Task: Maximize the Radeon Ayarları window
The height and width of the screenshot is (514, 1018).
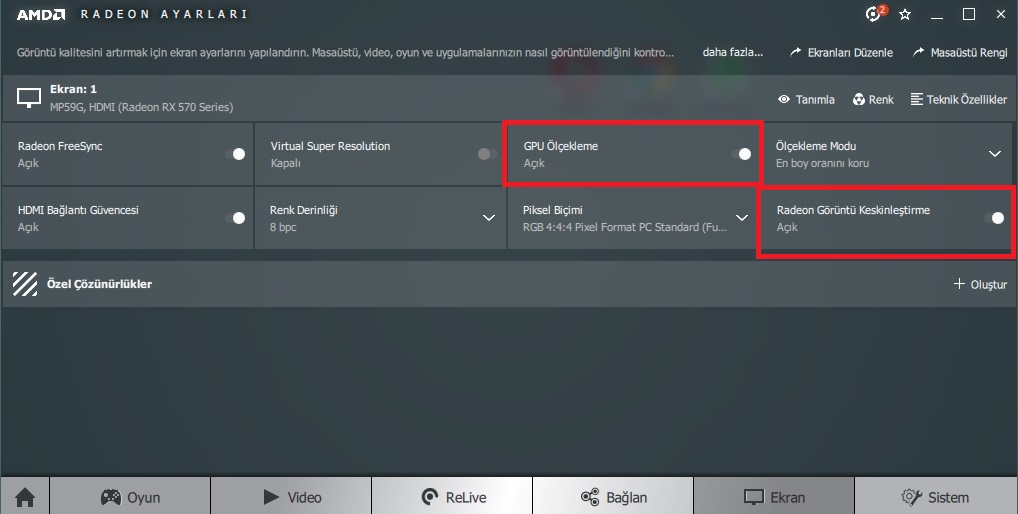Action: click(x=969, y=14)
